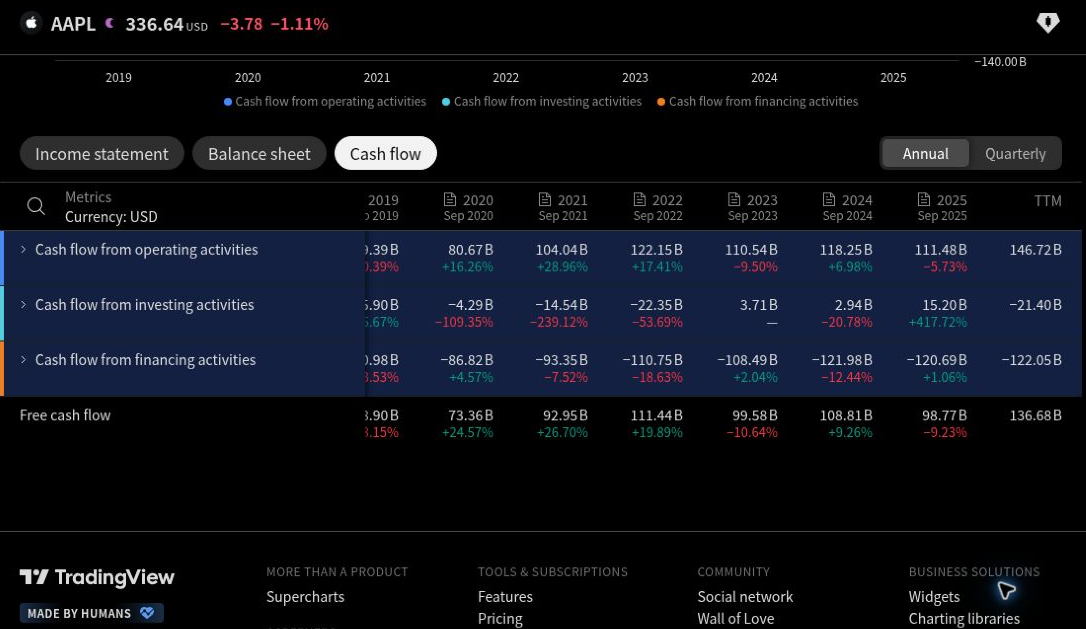
Task: Expand Cash flow from financing activities row
Action: click(x=23, y=360)
